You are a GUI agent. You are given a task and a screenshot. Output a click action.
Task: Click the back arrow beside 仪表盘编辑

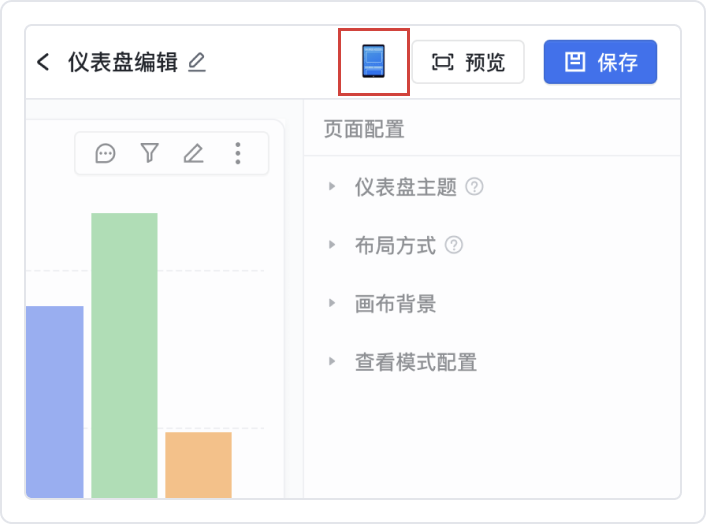pos(43,62)
